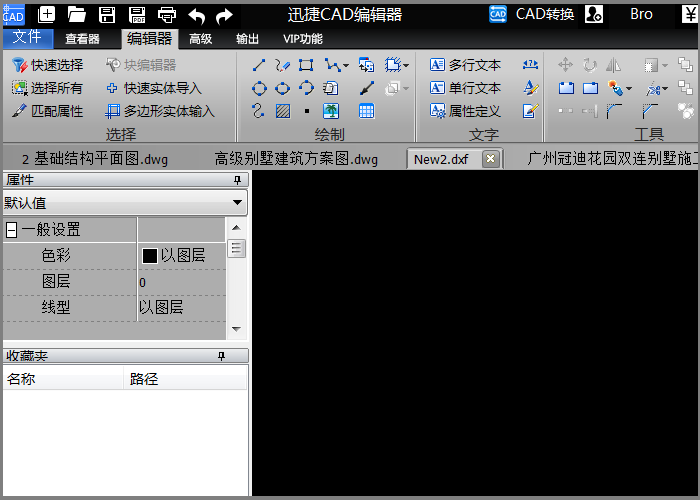Select the Rectangle drawing tool
700x500 pixels.
(306, 65)
